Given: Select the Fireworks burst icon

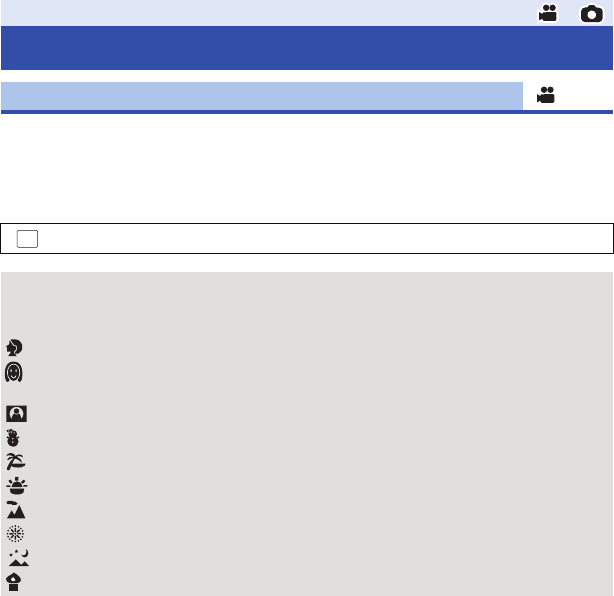Looking at the screenshot, I should coord(15,534).
